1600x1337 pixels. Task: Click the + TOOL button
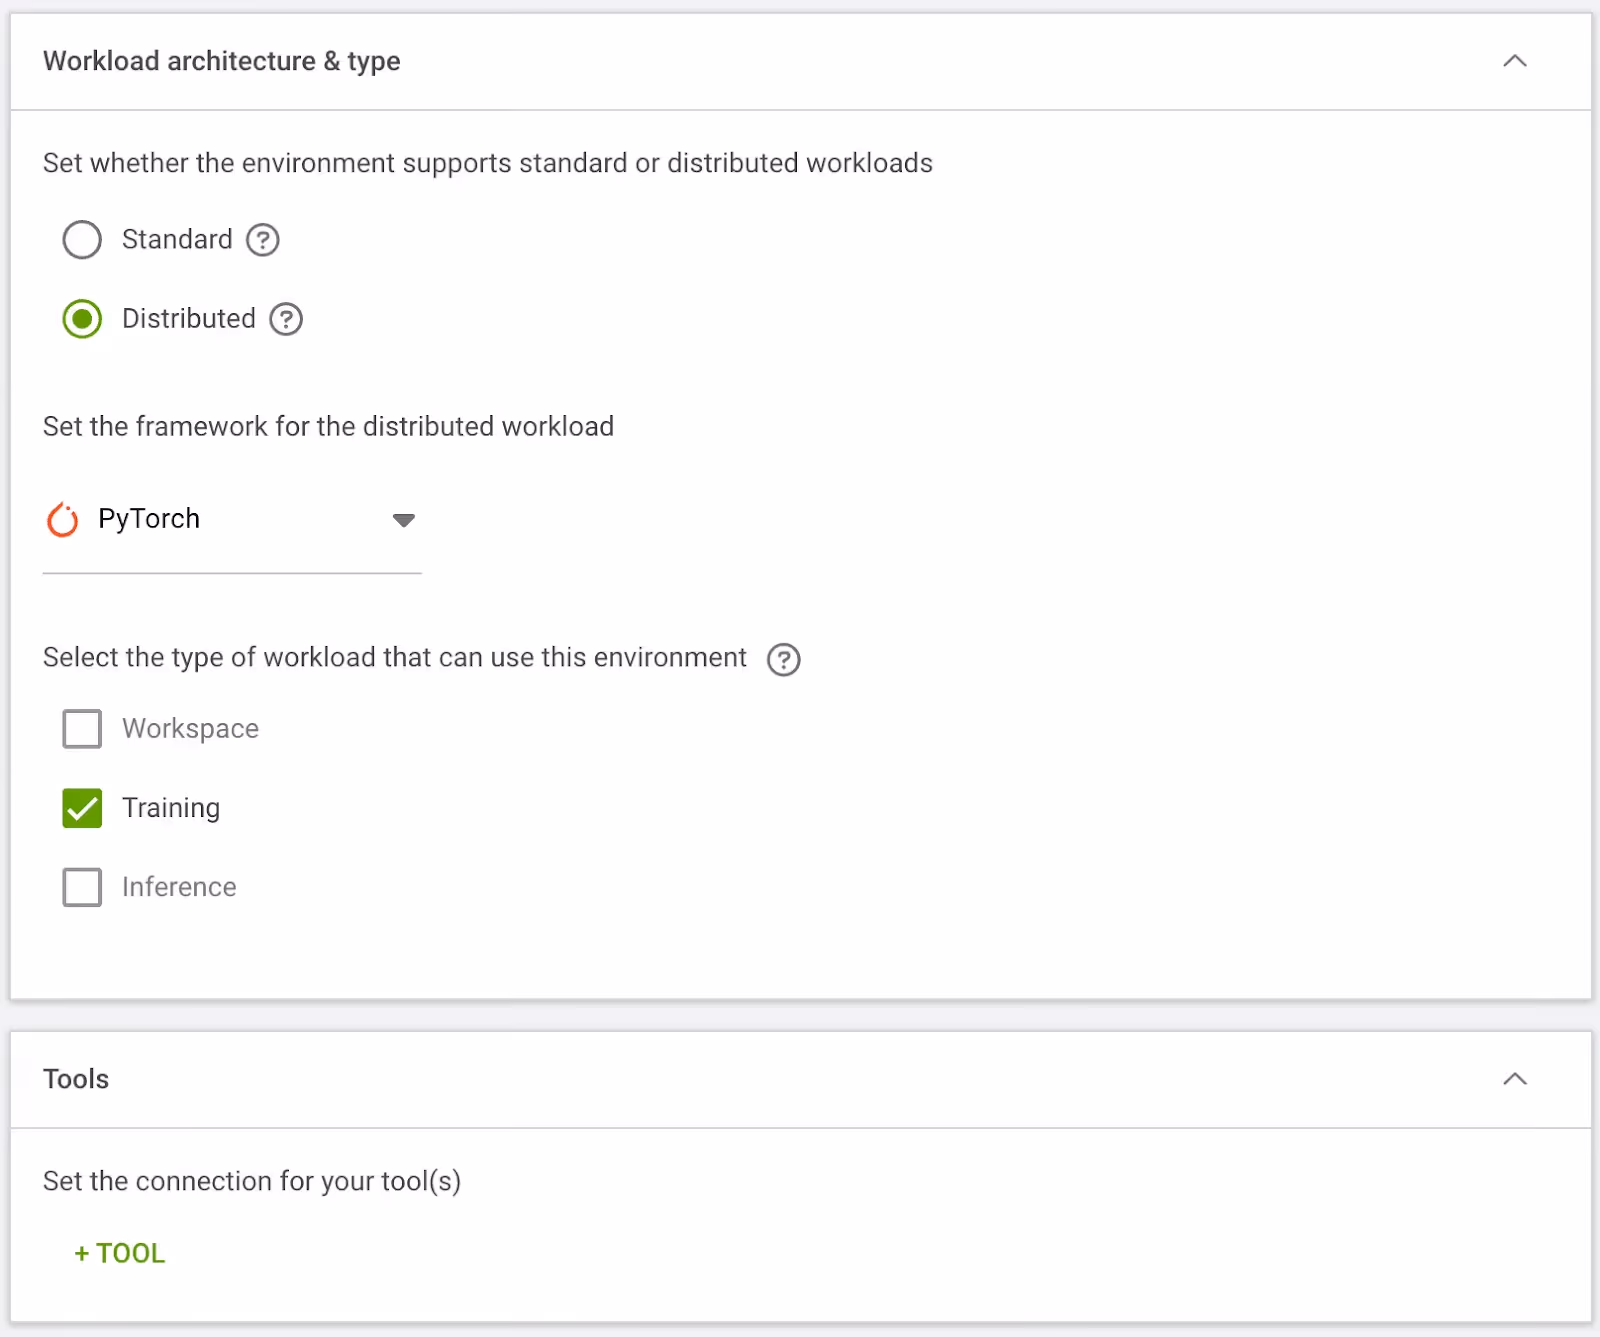tap(118, 1252)
